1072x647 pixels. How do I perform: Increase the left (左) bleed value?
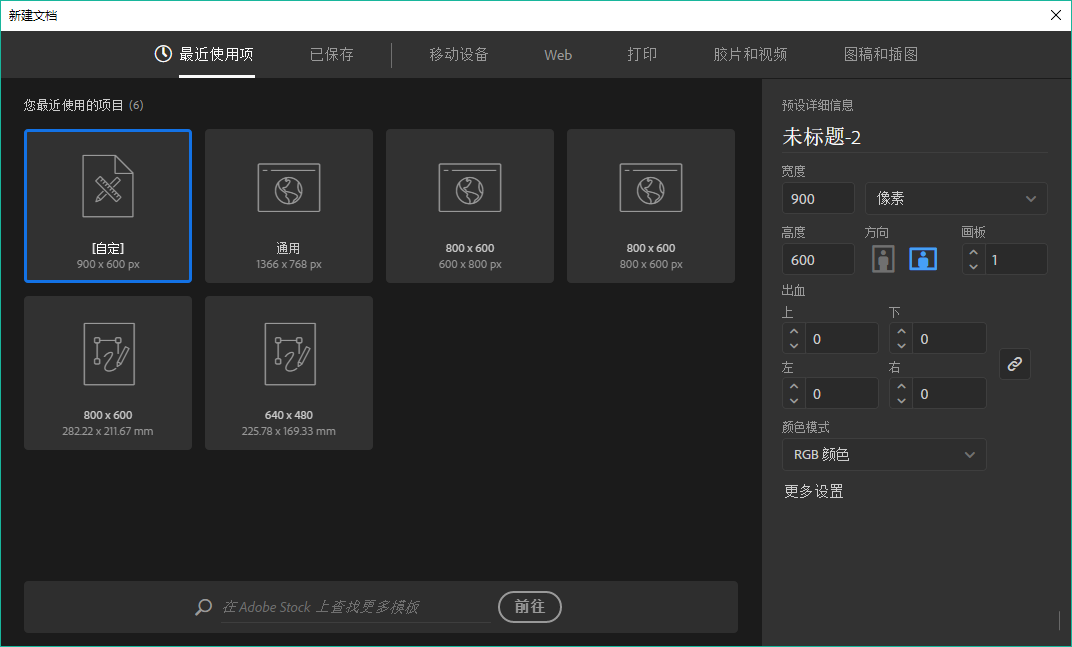tap(794, 386)
